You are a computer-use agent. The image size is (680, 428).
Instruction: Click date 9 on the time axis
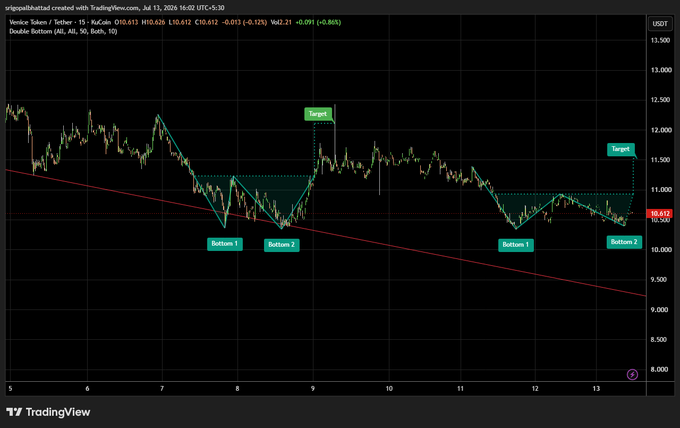tap(313, 389)
